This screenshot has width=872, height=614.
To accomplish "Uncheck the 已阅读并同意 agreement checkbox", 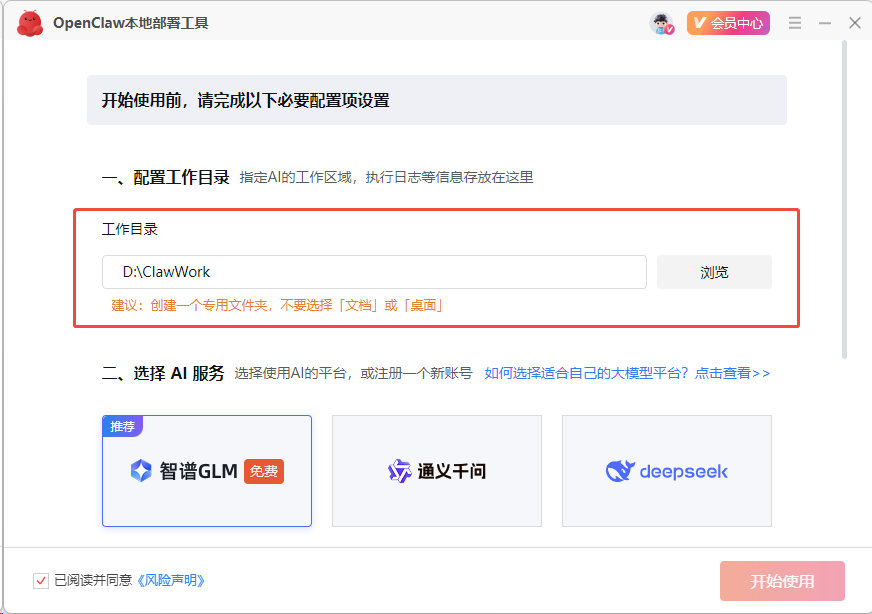I will (x=40, y=580).
